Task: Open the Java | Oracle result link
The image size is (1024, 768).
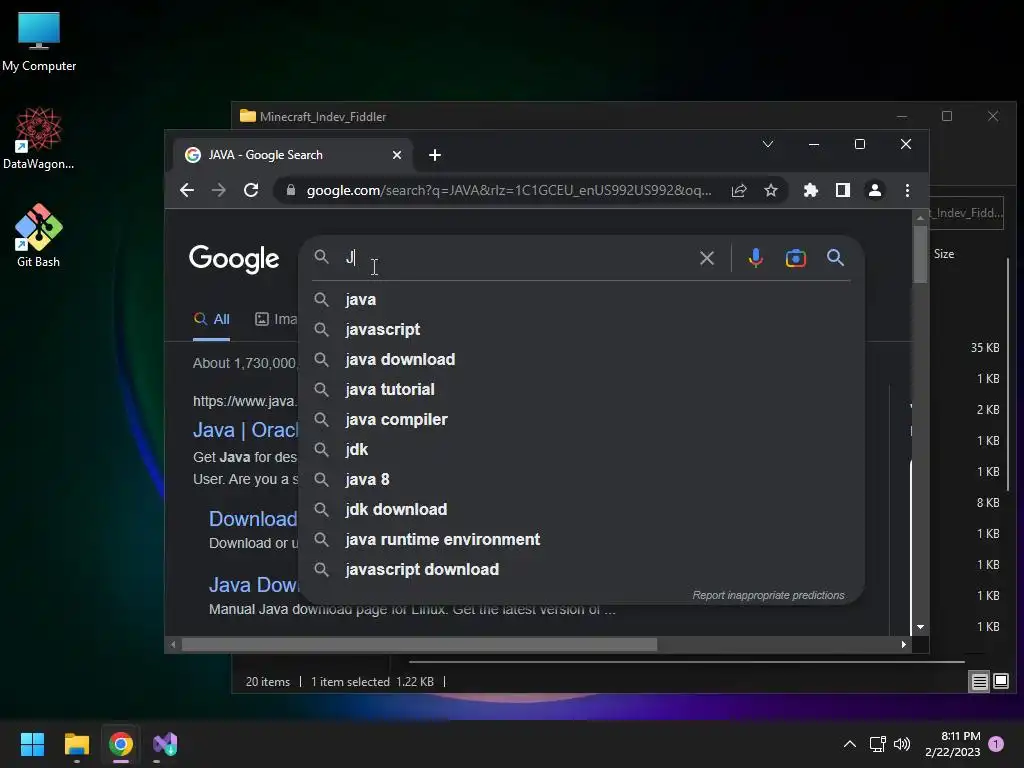Action: point(246,430)
